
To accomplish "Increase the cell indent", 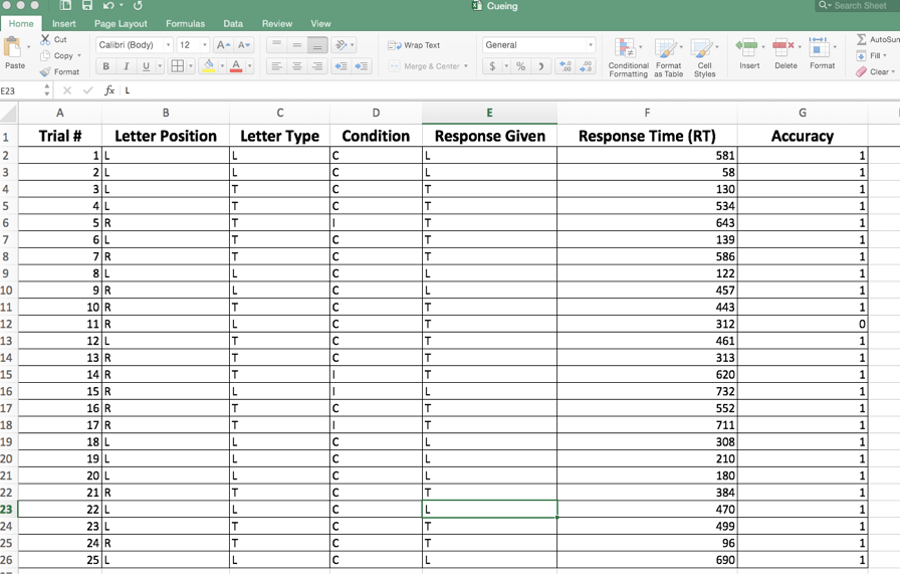I will (361, 66).
